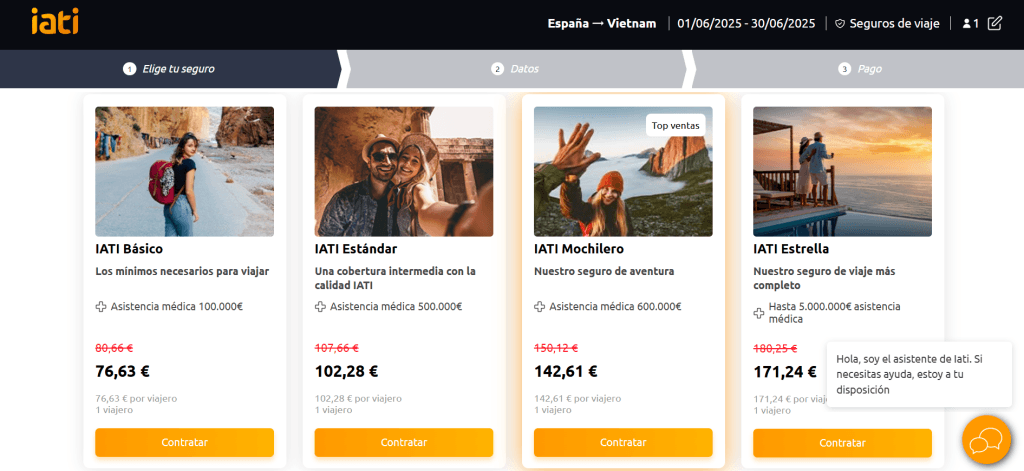Open the chat assistant bubble icon
Image resolution: width=1024 pixels, height=471 pixels.
pyautogui.click(x=986, y=440)
